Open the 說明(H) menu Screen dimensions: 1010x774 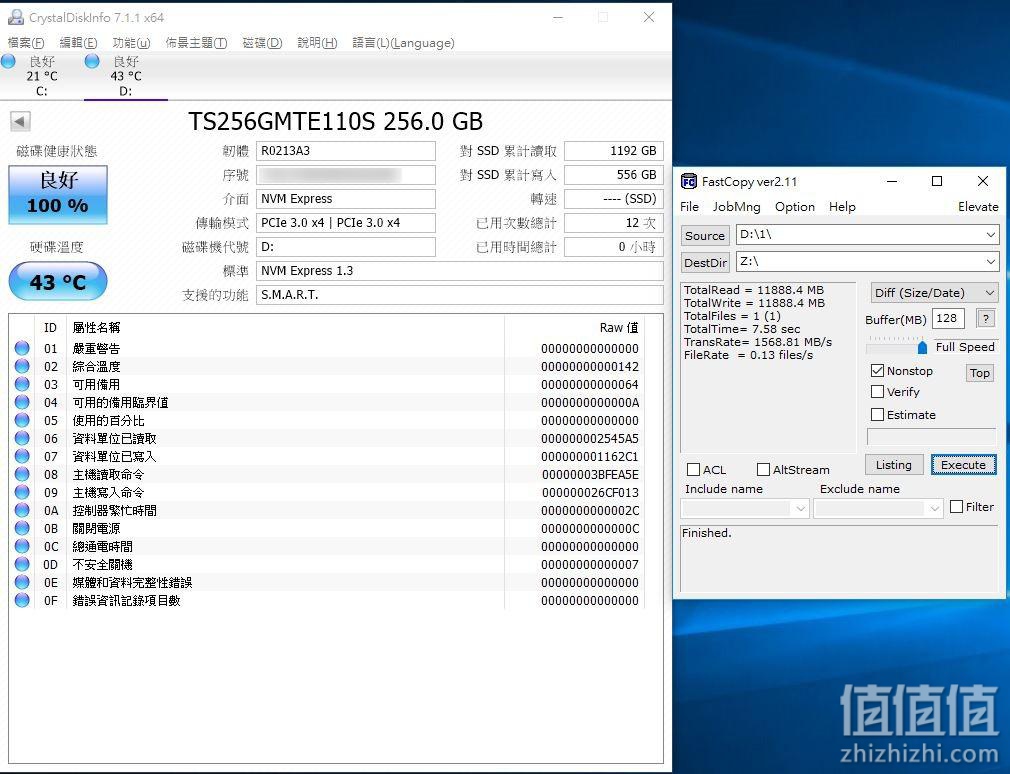click(317, 42)
